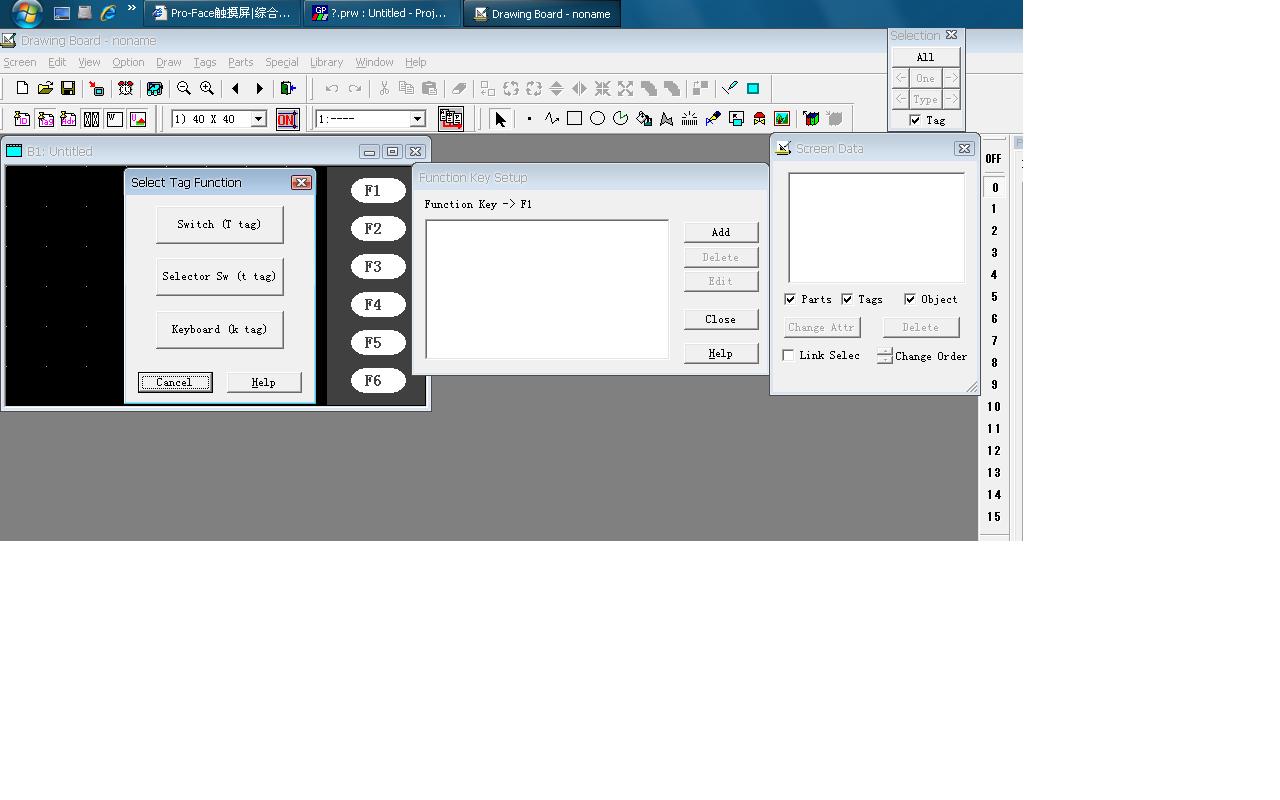Open the Parts menu
This screenshot has width=1280, height=800.
click(240, 62)
